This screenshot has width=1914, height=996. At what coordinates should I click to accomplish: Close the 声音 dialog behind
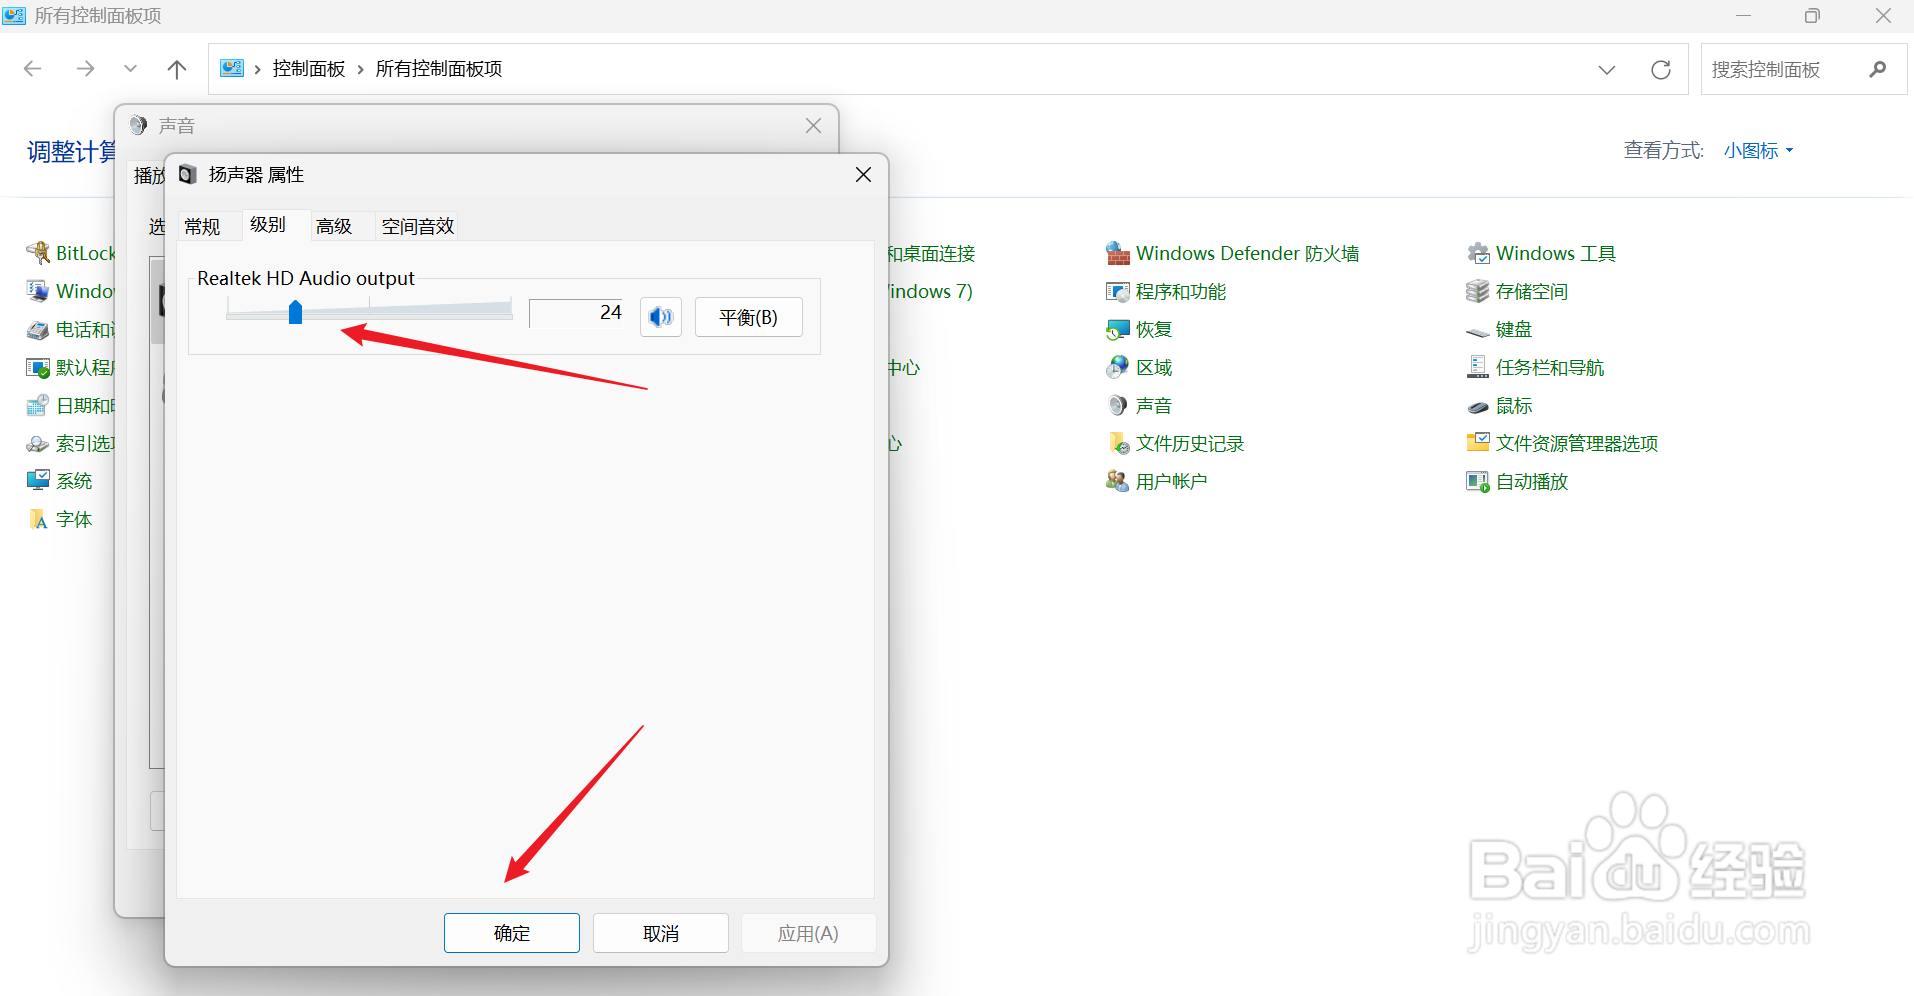[x=814, y=126]
